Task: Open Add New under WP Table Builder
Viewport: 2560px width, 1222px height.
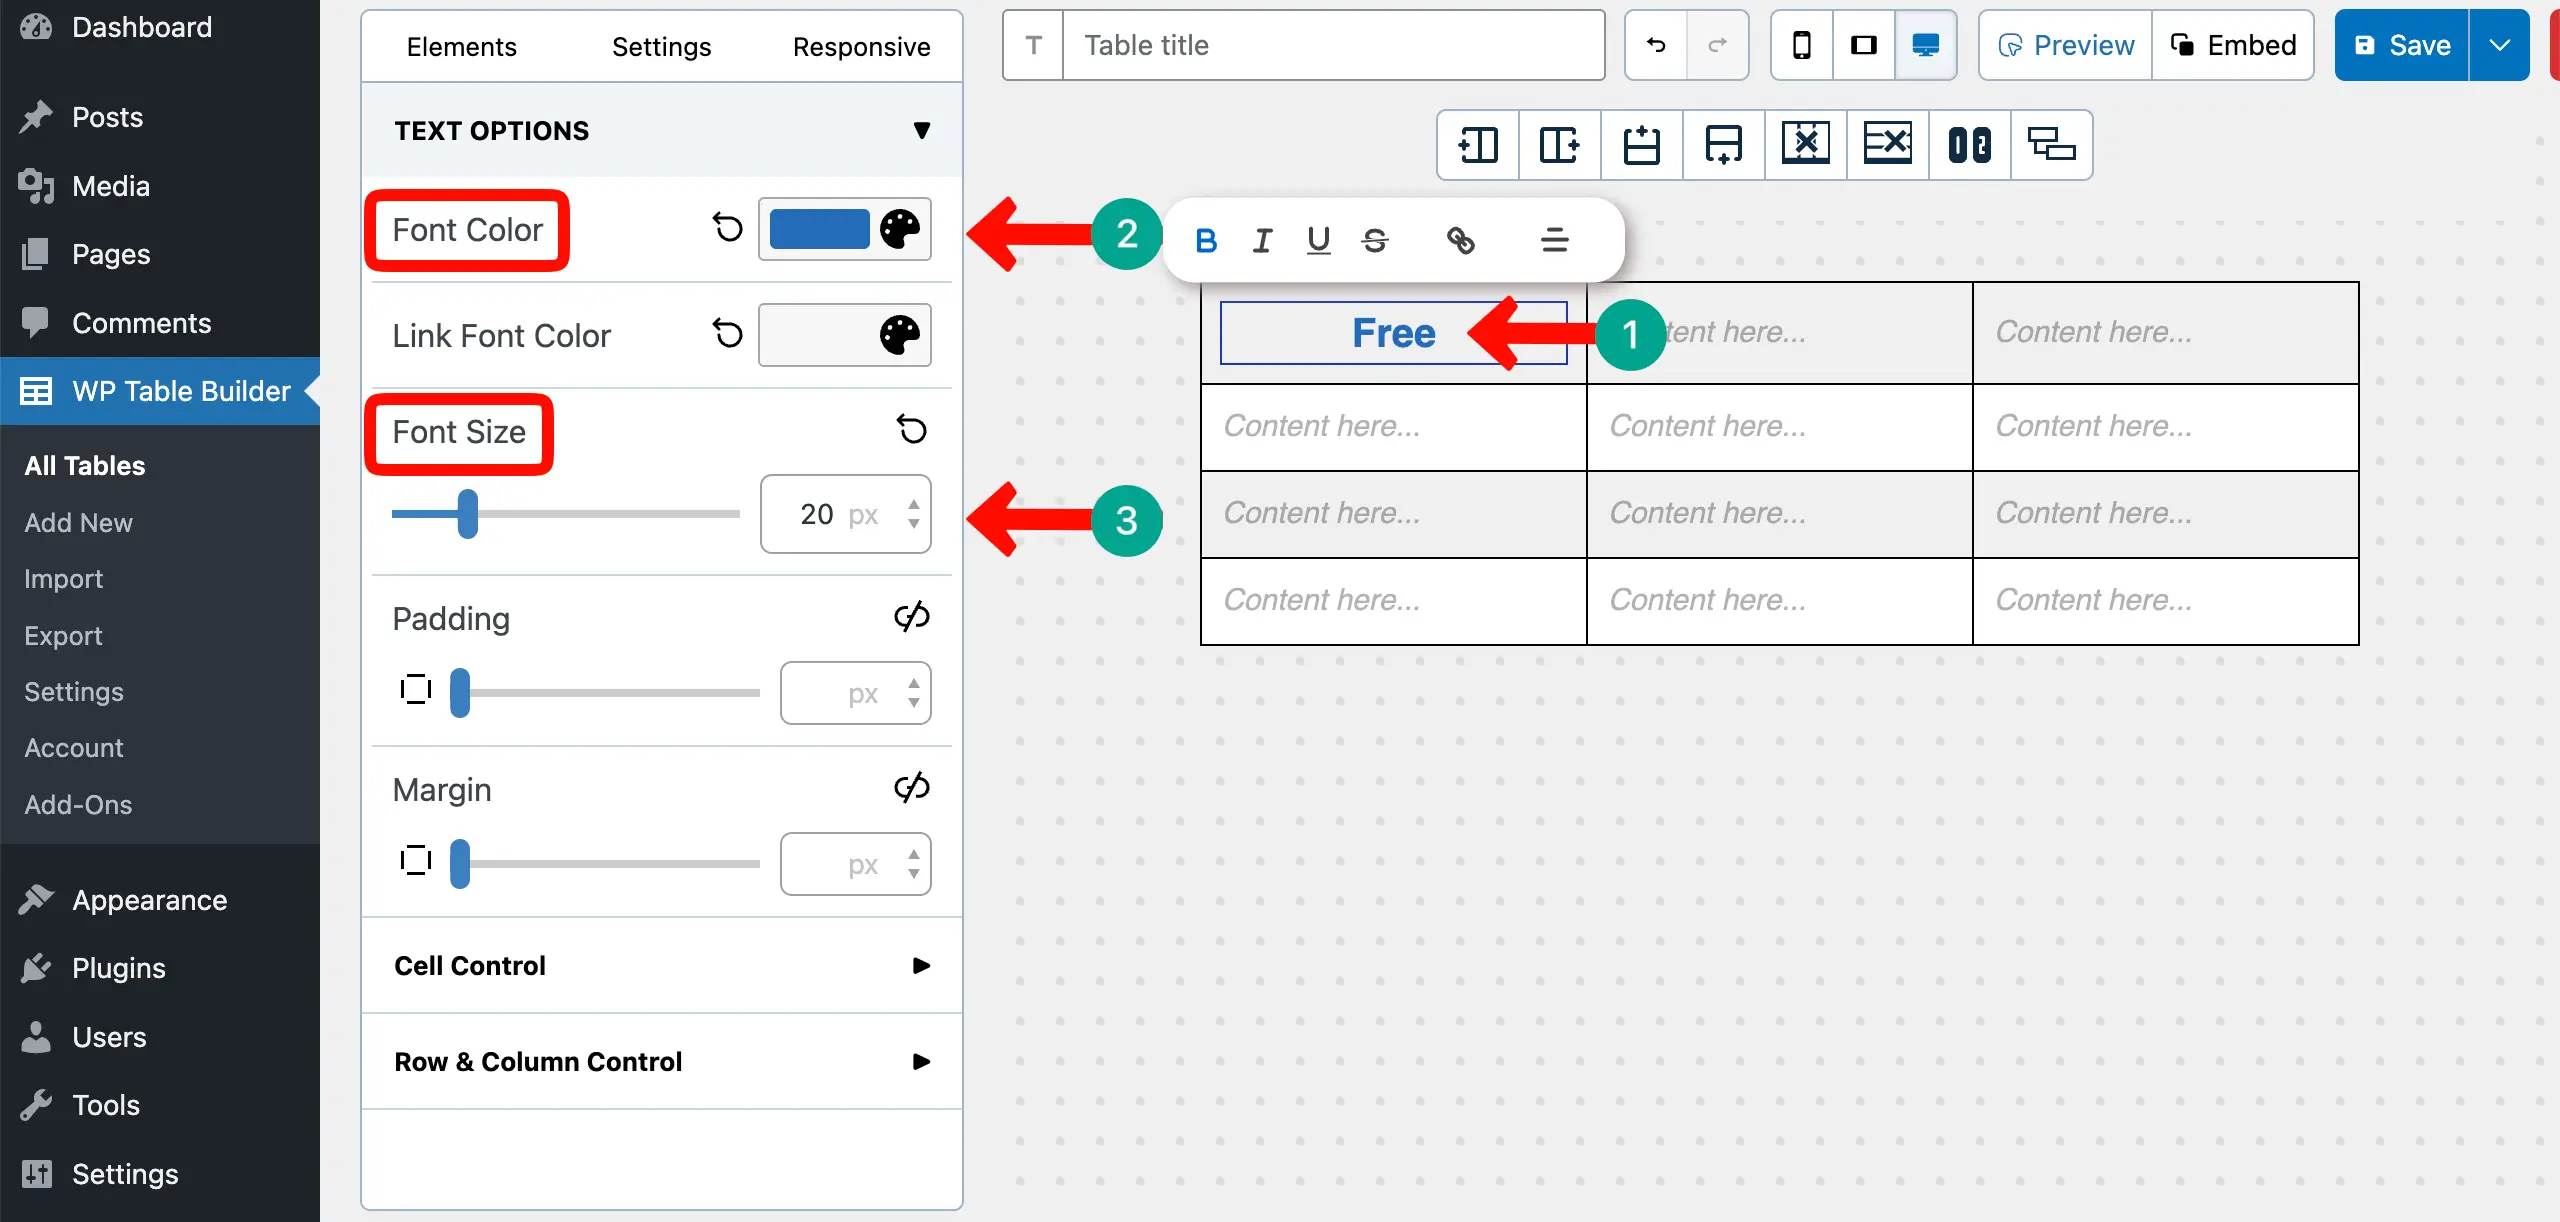Action: (78, 522)
